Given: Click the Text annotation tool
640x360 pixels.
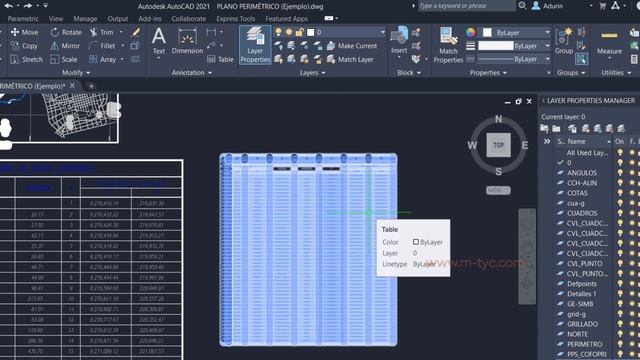Looking at the screenshot, I should (159, 41).
